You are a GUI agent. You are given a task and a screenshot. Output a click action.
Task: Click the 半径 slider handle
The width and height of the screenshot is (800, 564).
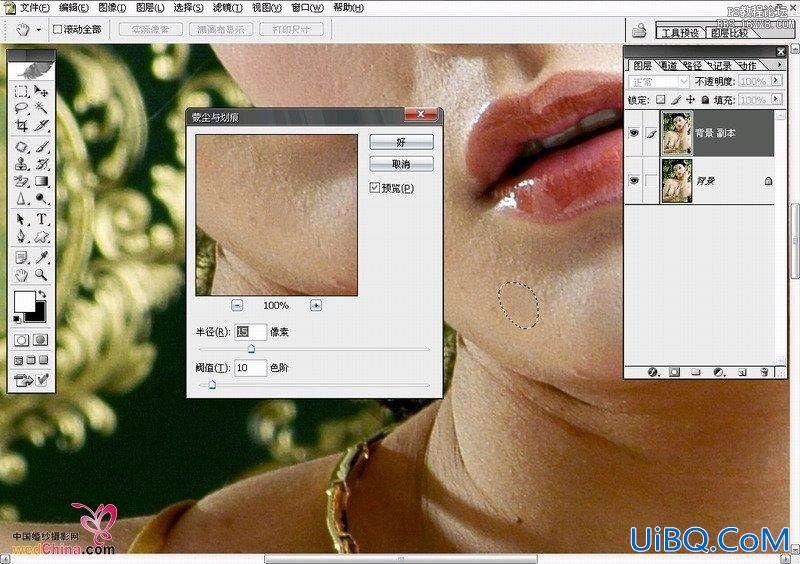(251, 349)
